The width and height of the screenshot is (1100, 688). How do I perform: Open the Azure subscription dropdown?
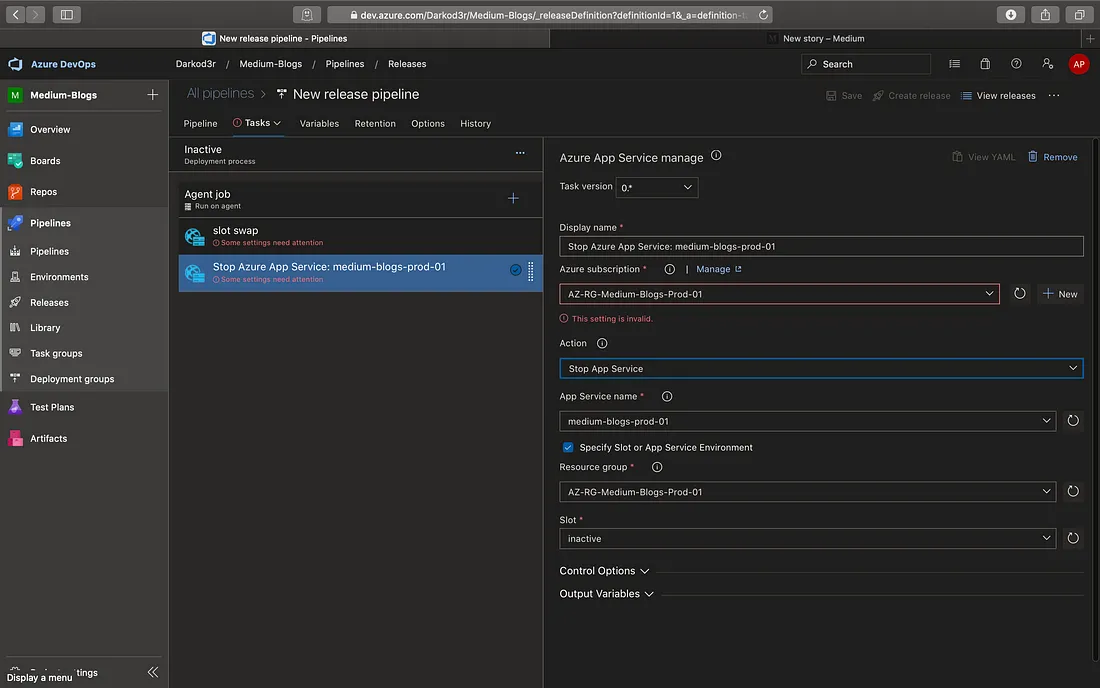click(x=779, y=294)
